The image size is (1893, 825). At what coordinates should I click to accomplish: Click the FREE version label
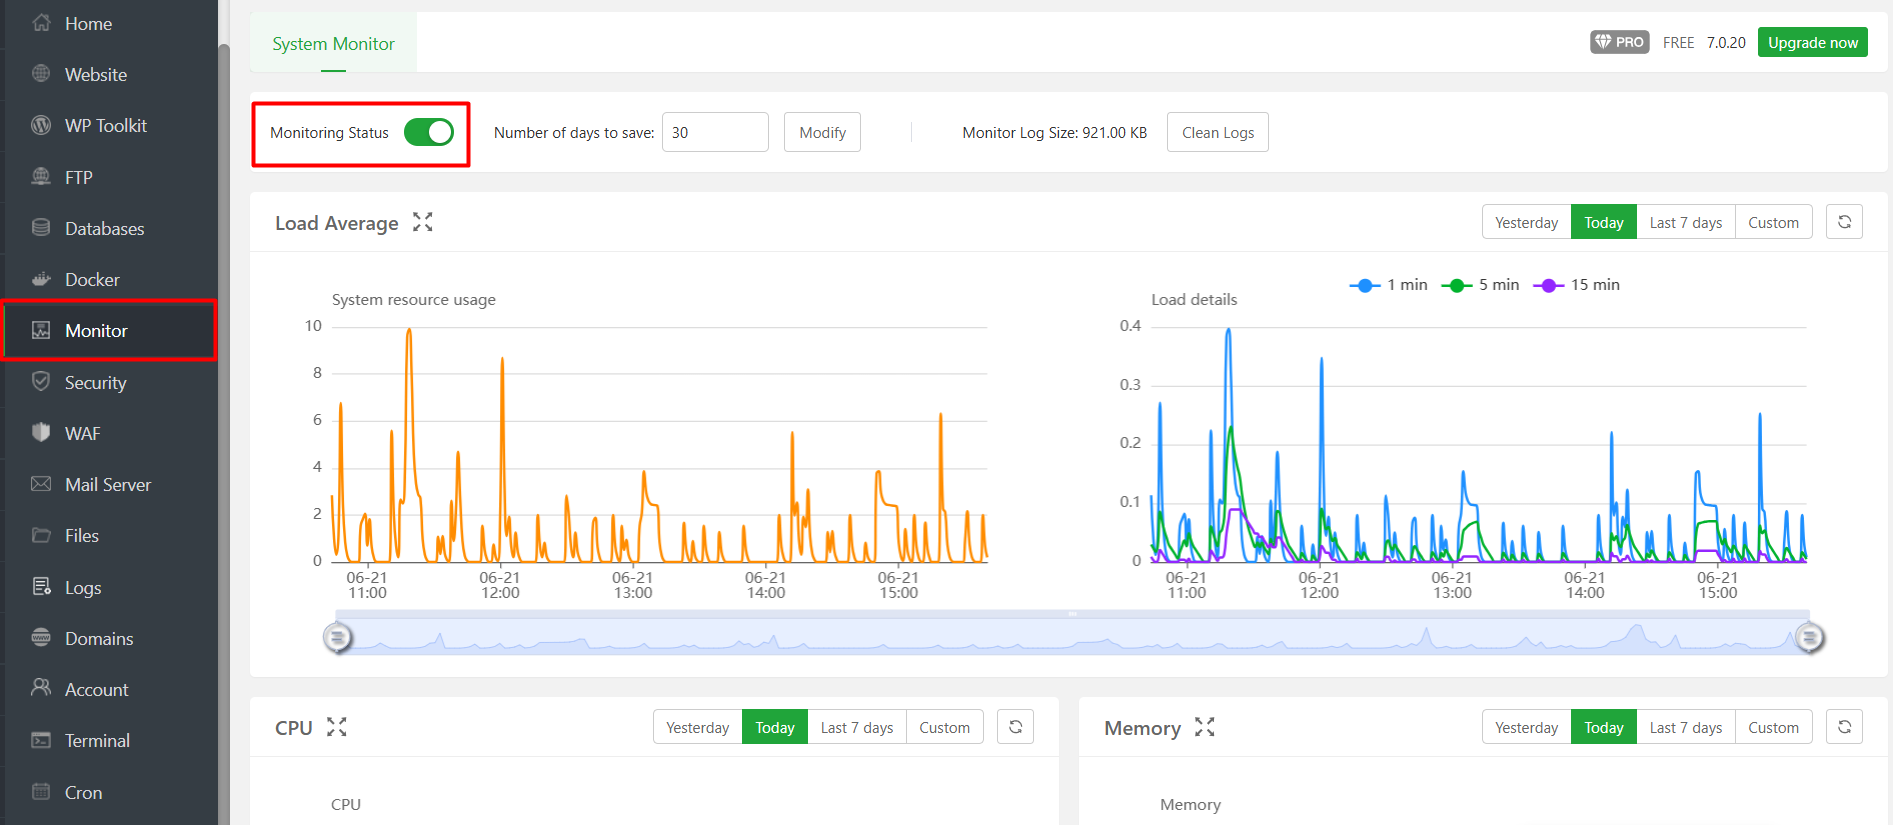click(1678, 42)
